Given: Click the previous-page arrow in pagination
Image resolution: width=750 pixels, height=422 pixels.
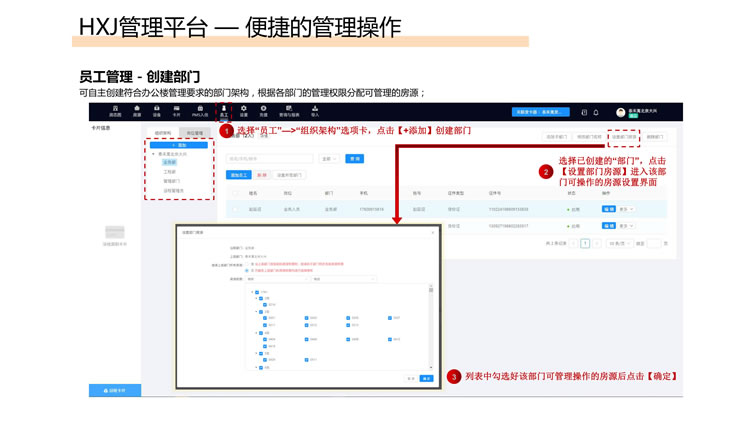Looking at the screenshot, I should click(x=573, y=244).
